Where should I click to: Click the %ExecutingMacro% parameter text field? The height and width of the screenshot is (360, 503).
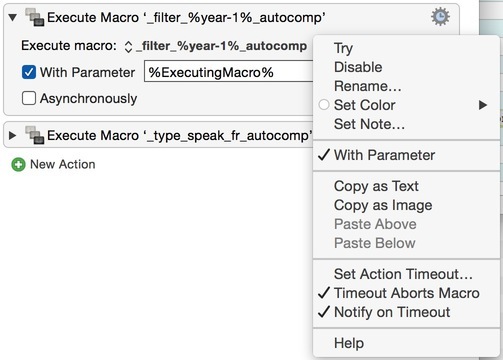click(229, 72)
